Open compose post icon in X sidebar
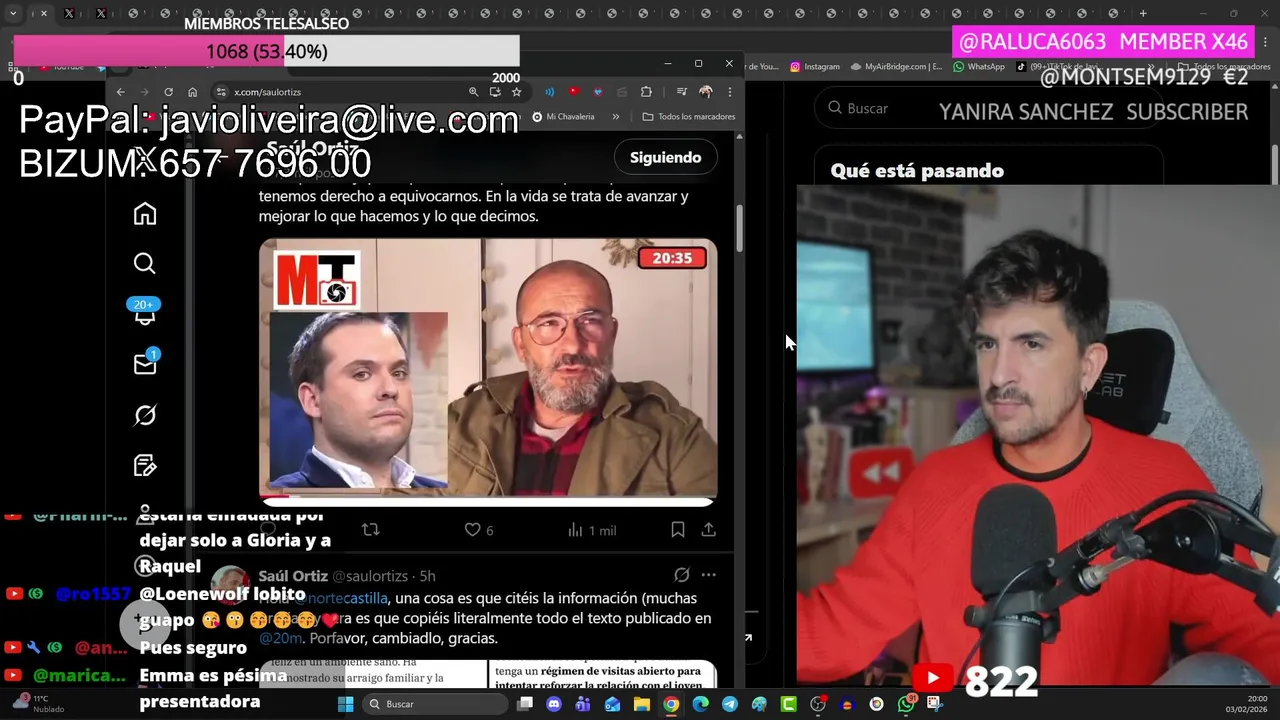The image size is (1280, 720). pos(145,465)
